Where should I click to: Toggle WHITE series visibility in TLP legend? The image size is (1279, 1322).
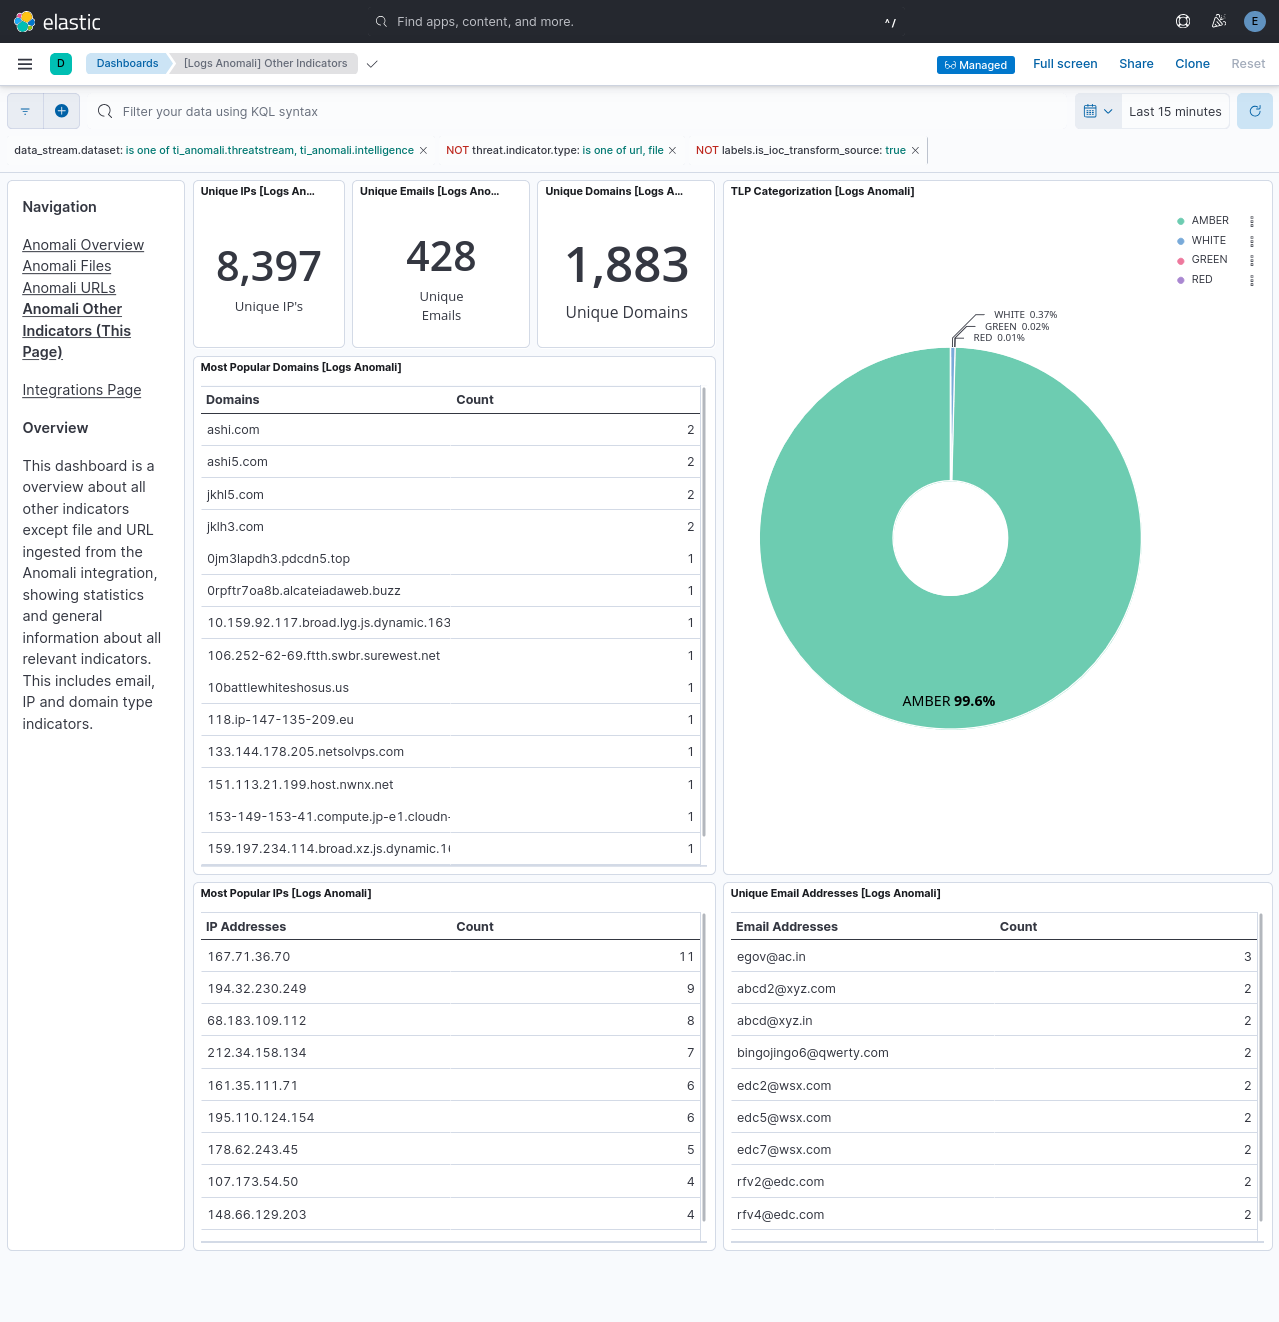pyautogui.click(x=1207, y=240)
